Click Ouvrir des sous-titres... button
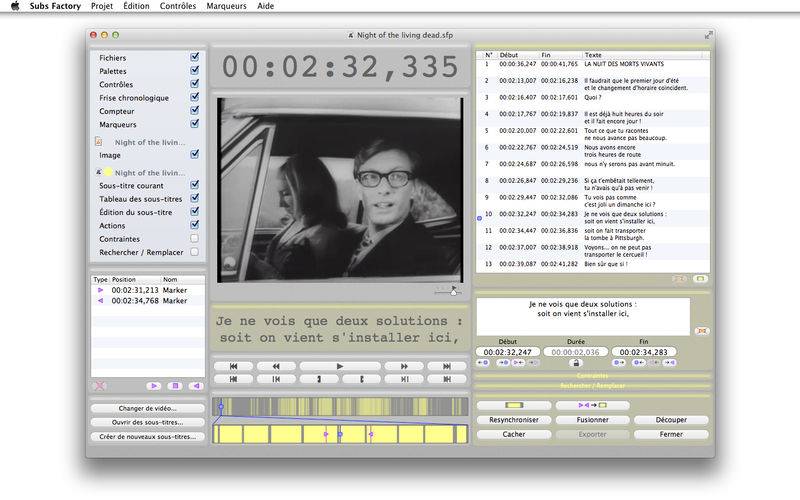This screenshot has height=500, width=800. tap(147, 422)
